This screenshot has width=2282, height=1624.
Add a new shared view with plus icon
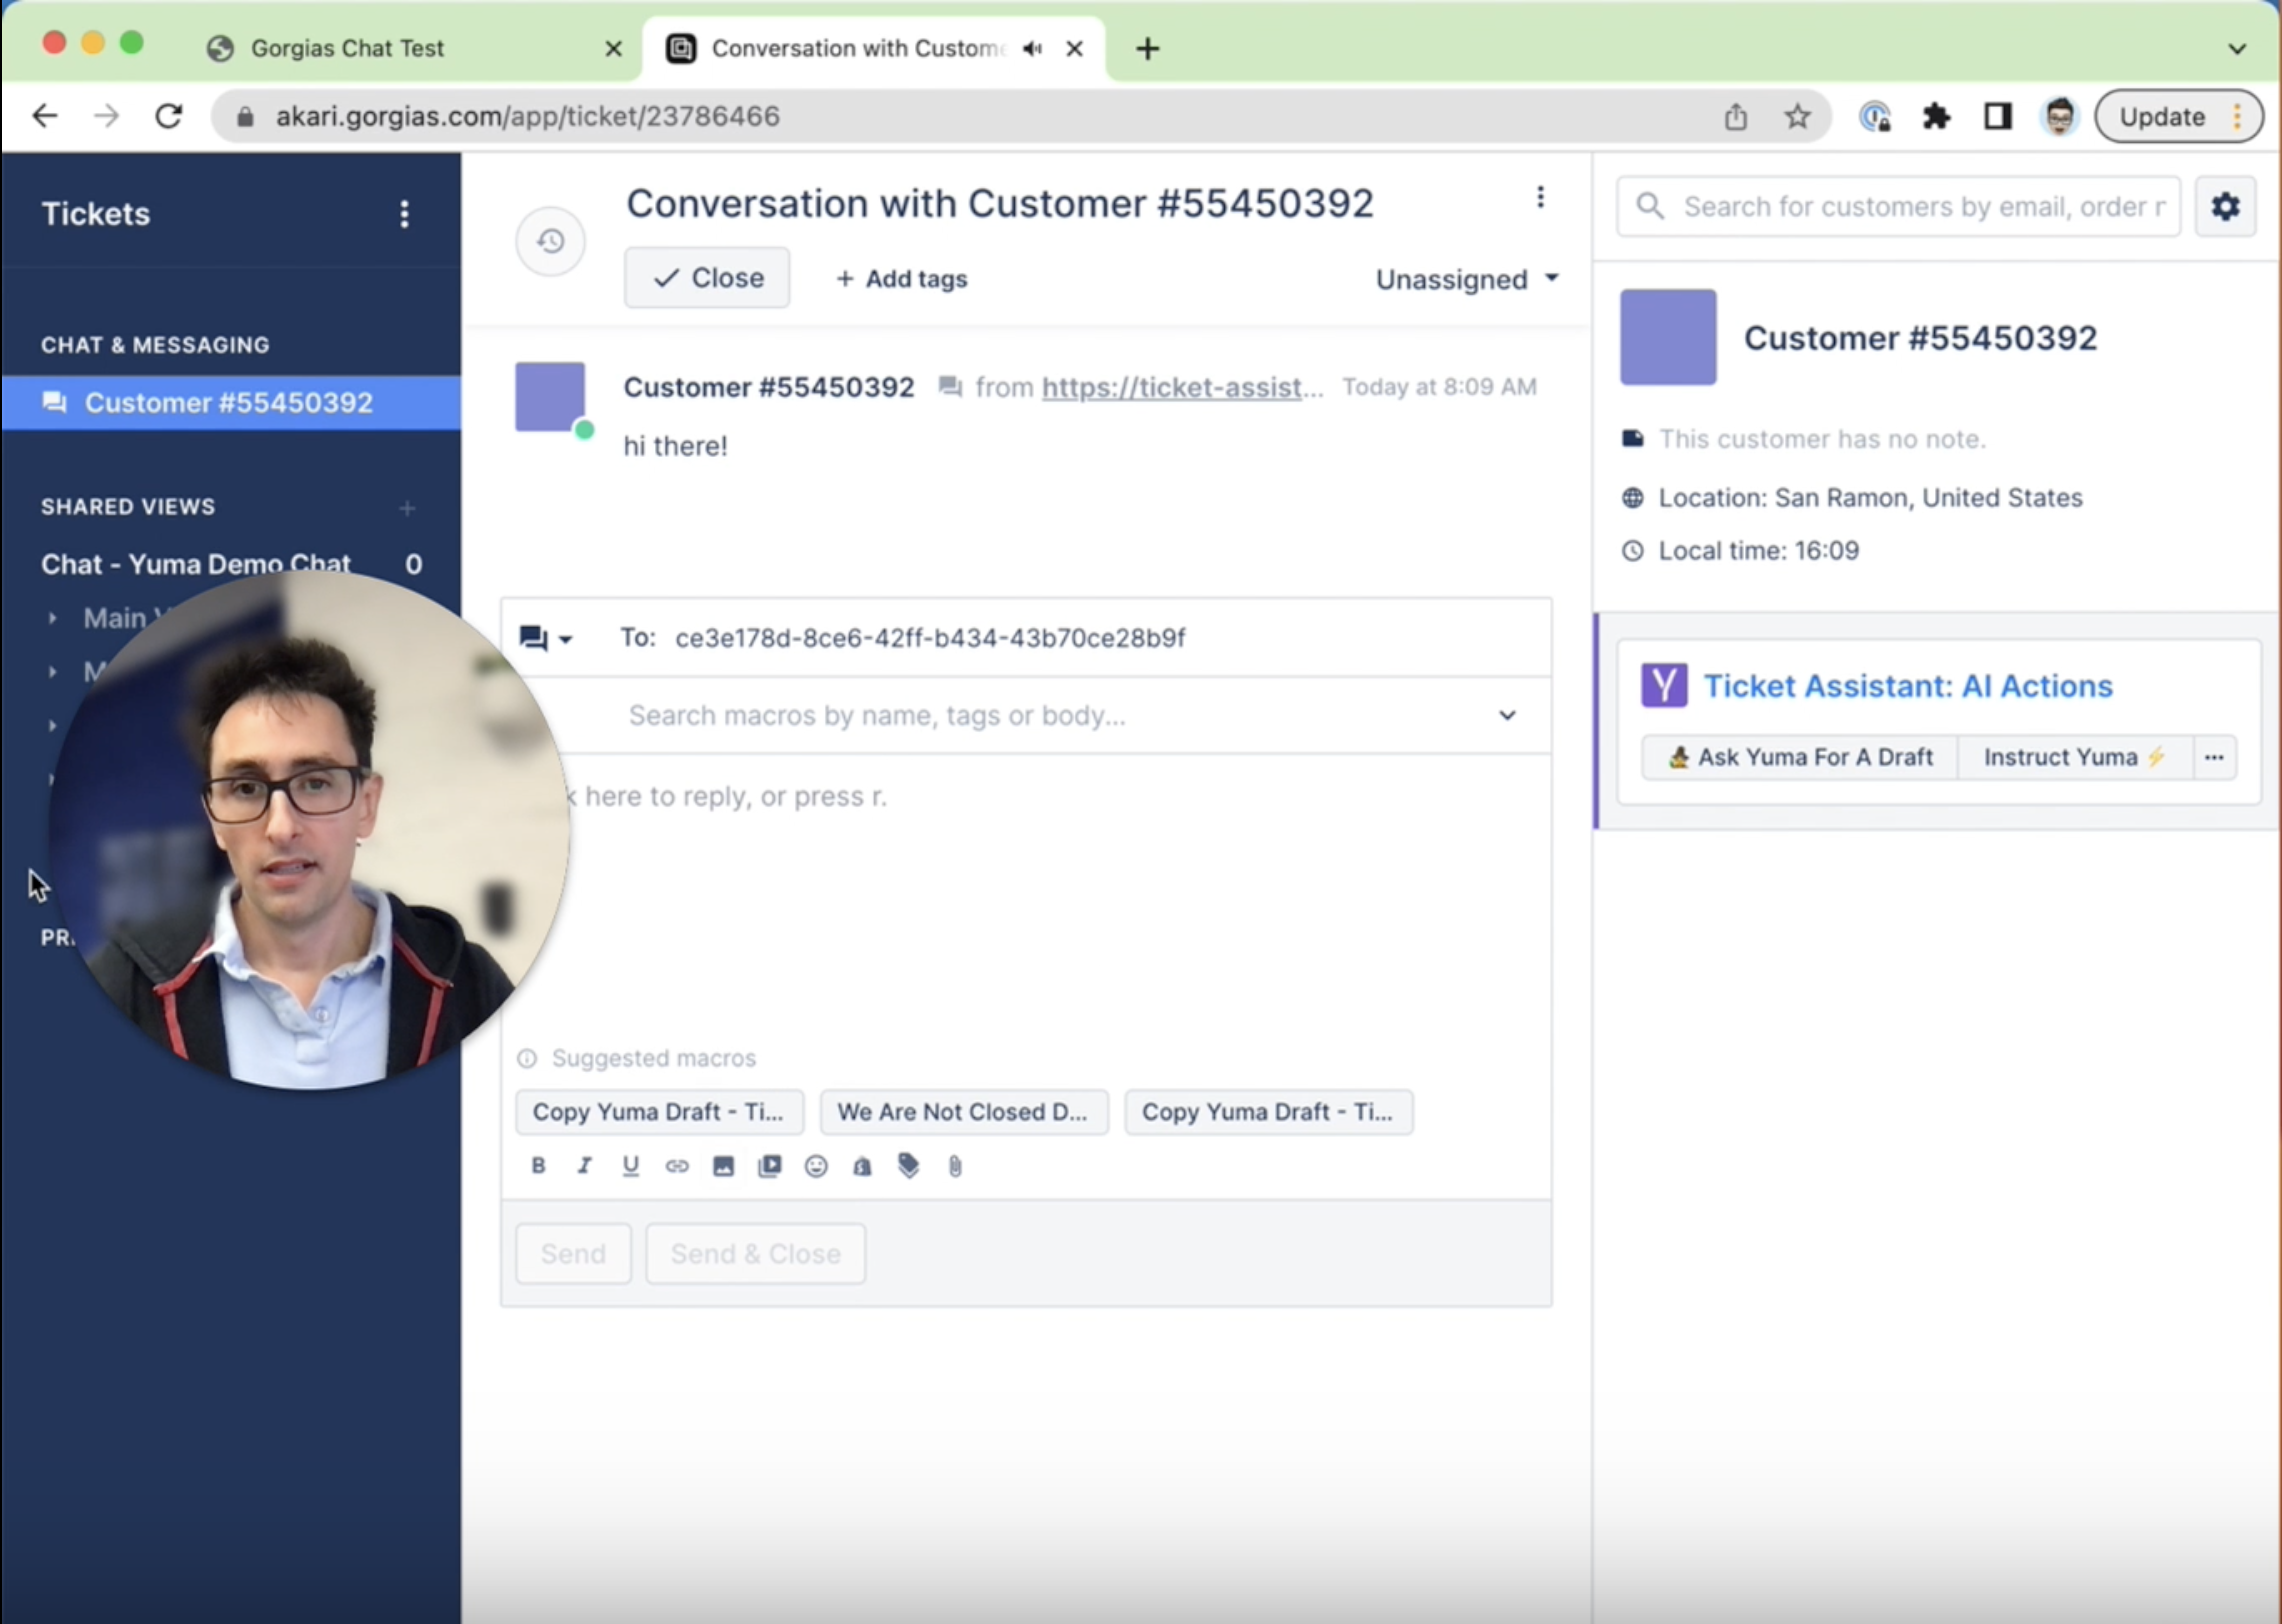click(408, 508)
